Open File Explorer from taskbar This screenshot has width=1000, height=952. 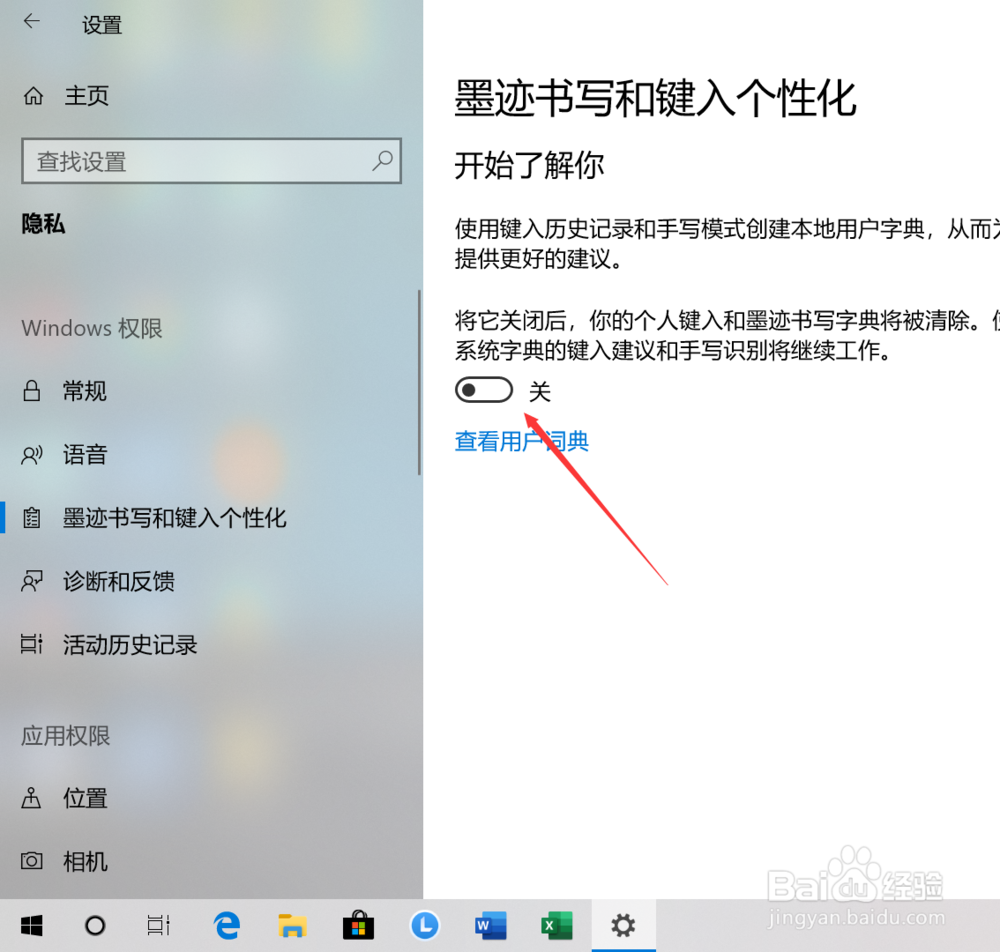click(292, 925)
